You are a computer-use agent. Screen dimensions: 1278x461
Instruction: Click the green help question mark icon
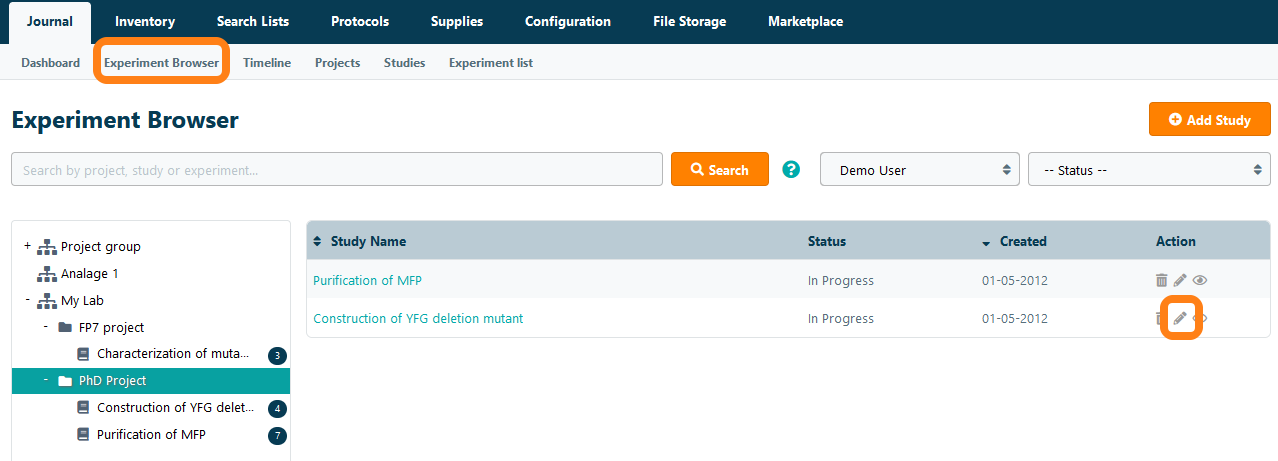pos(791,170)
